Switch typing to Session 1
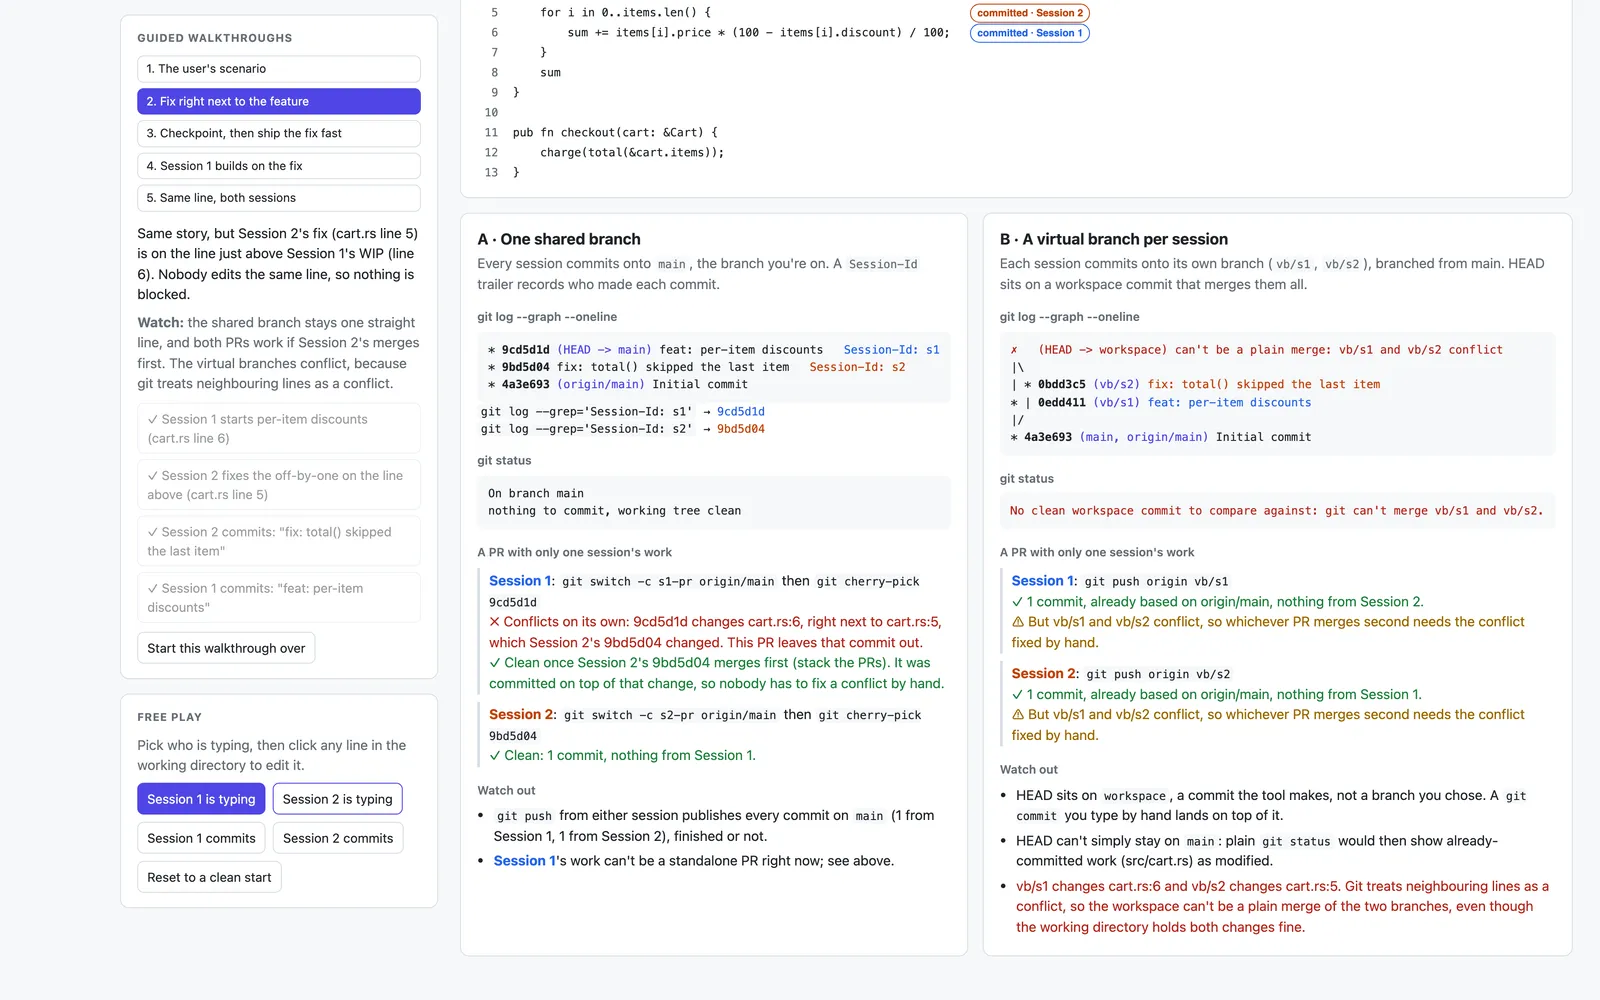 [201, 799]
